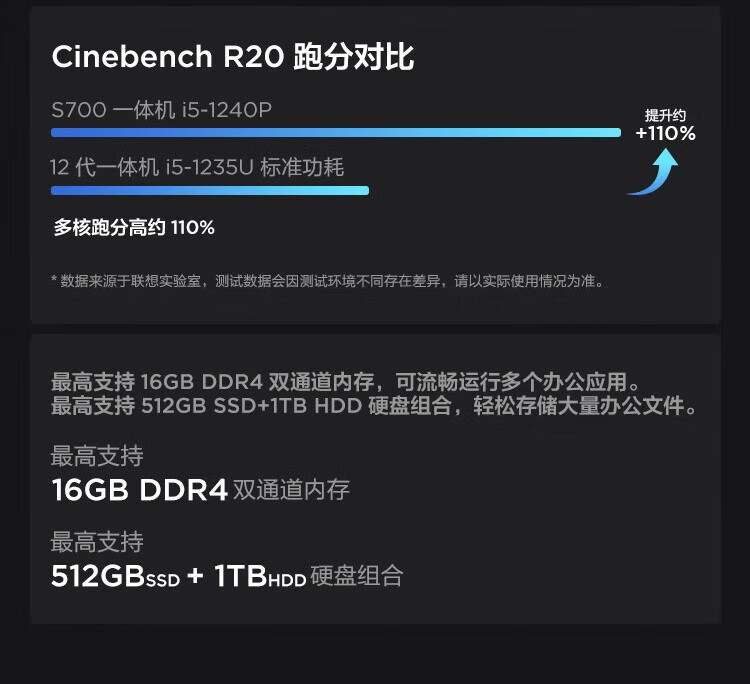Click the long S700 benchmark score bar

335,133
